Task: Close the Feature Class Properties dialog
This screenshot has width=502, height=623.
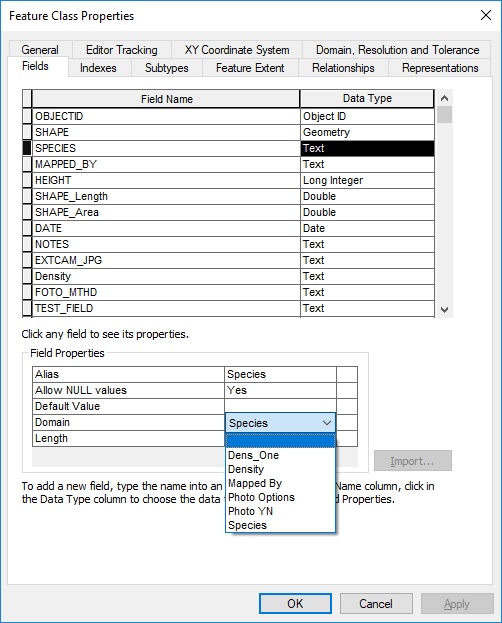Action: [x=486, y=15]
